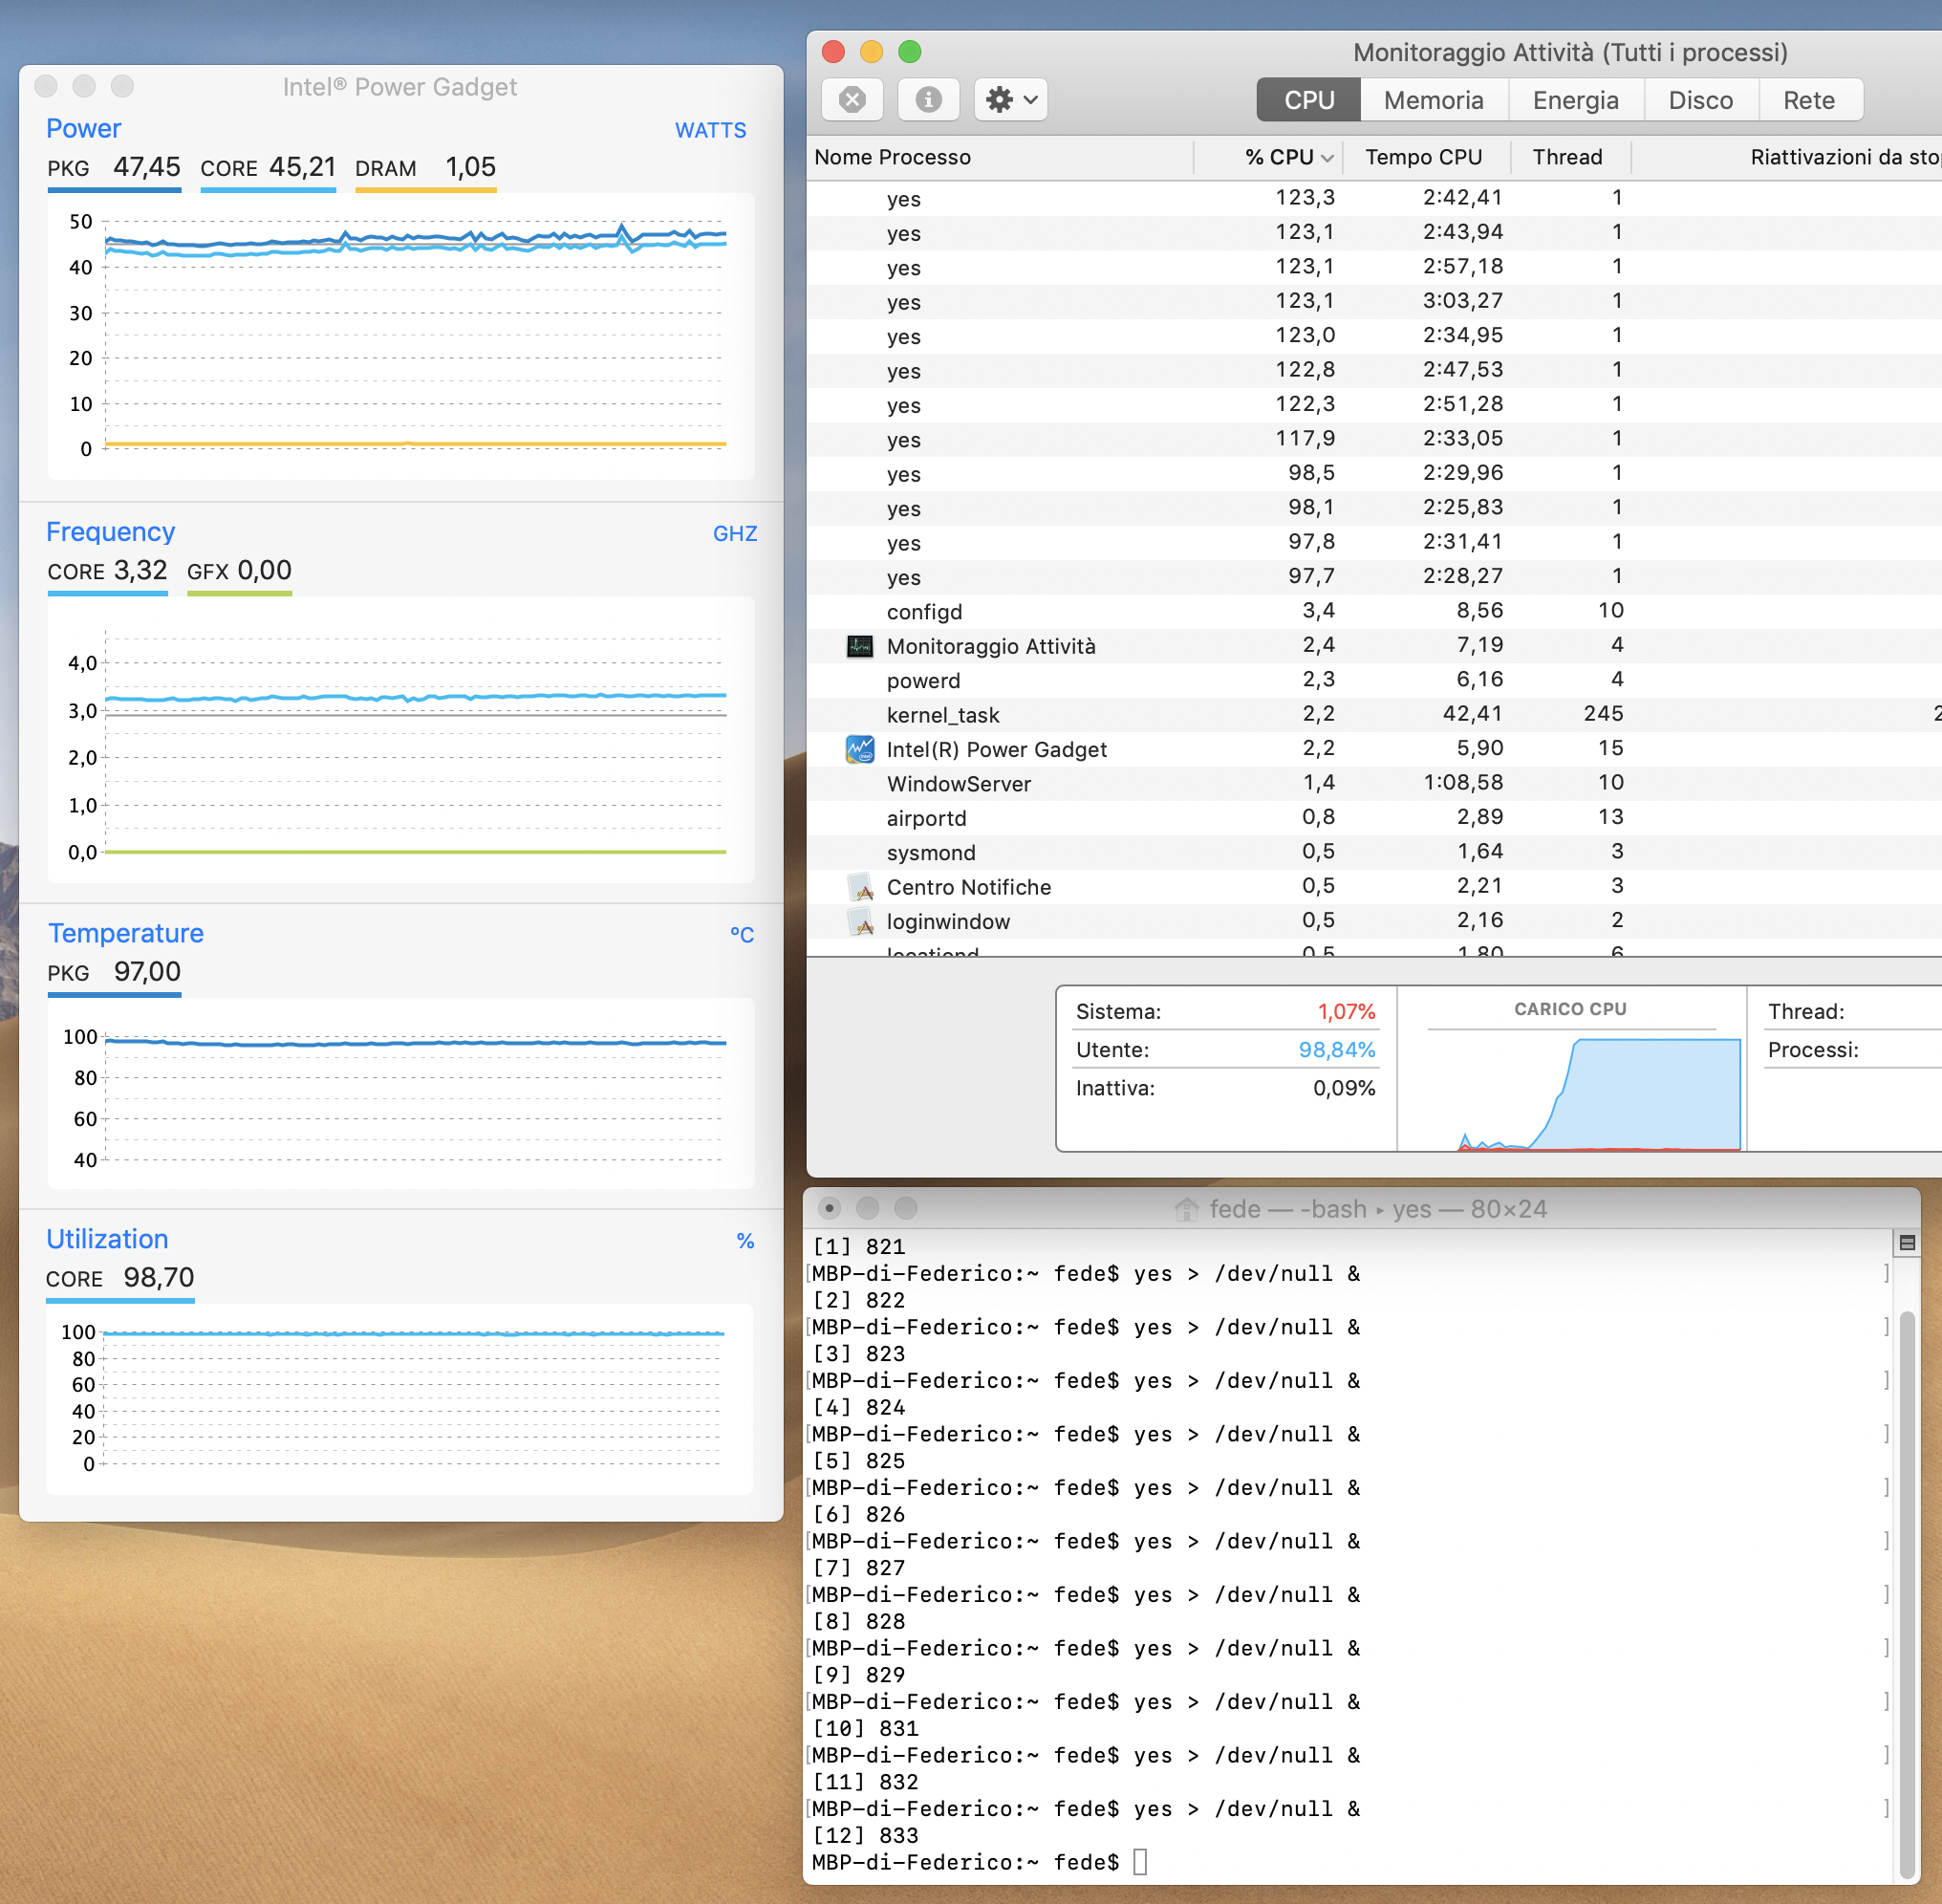Viewport: 1942px width, 1904px height.
Task: Click the process info (i) toolbar icon
Action: pyautogui.click(x=928, y=100)
